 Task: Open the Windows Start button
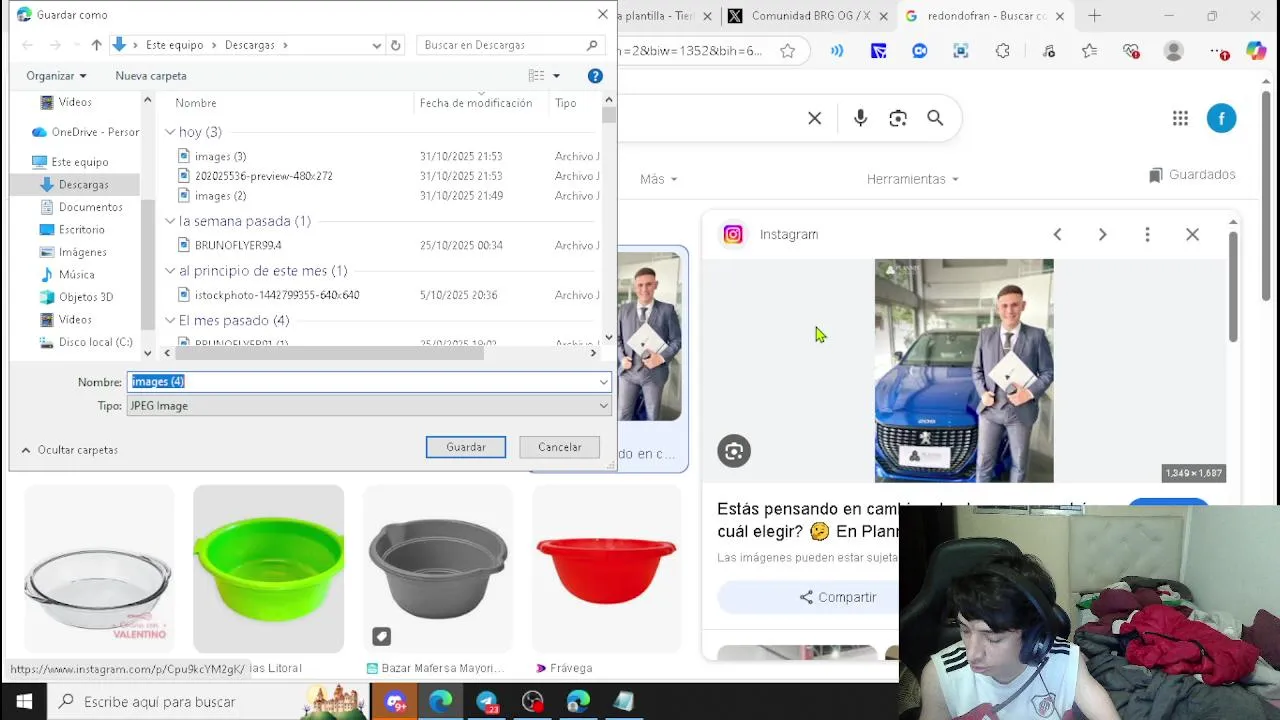24,702
